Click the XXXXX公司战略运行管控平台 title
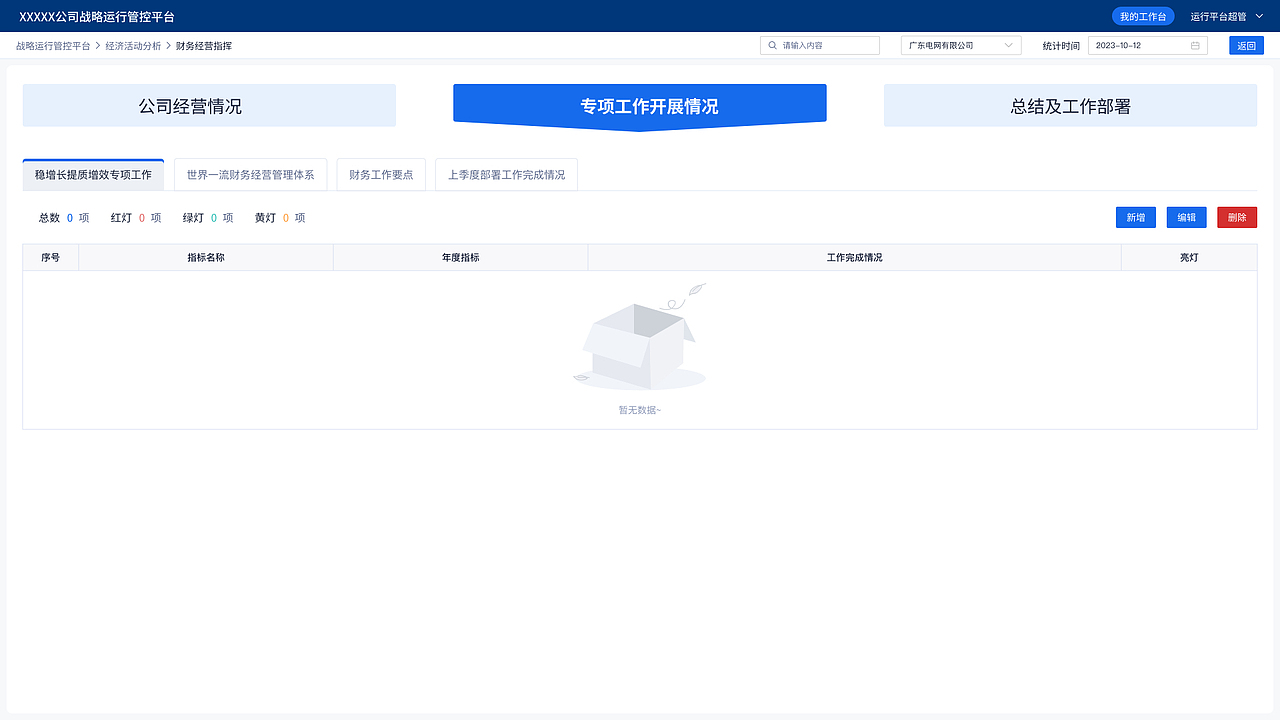The height and width of the screenshot is (720, 1280). coord(97,17)
